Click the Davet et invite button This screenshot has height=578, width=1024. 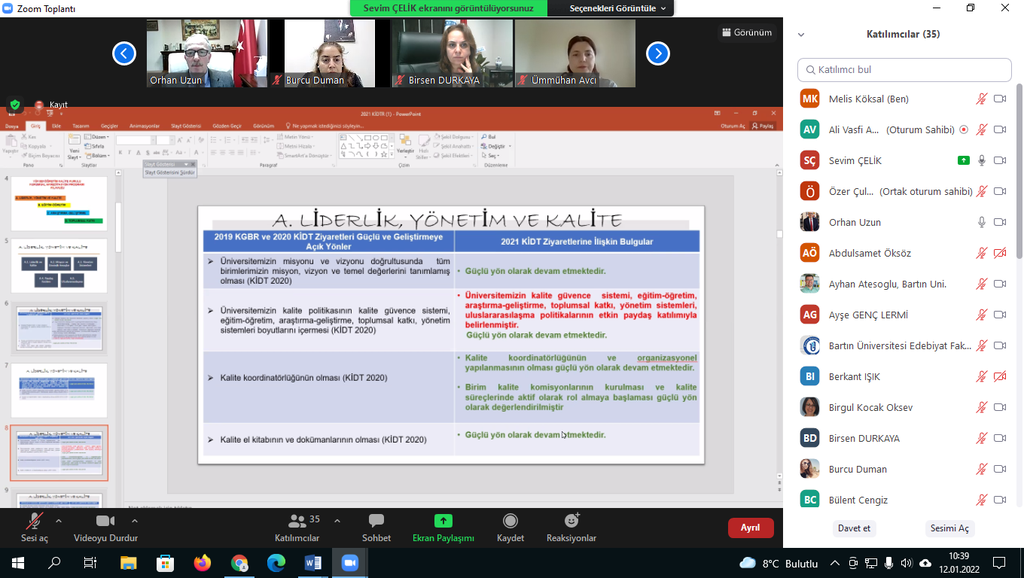[x=853, y=528]
